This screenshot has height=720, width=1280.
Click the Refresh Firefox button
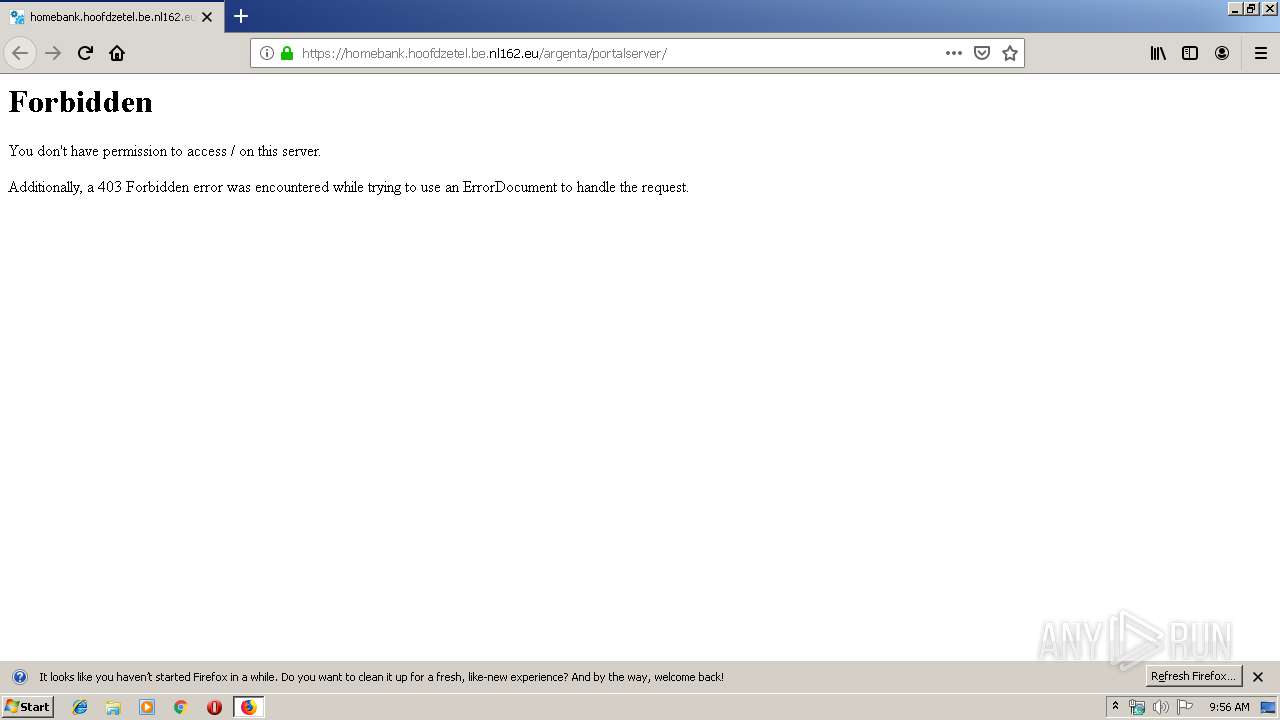(x=1193, y=676)
